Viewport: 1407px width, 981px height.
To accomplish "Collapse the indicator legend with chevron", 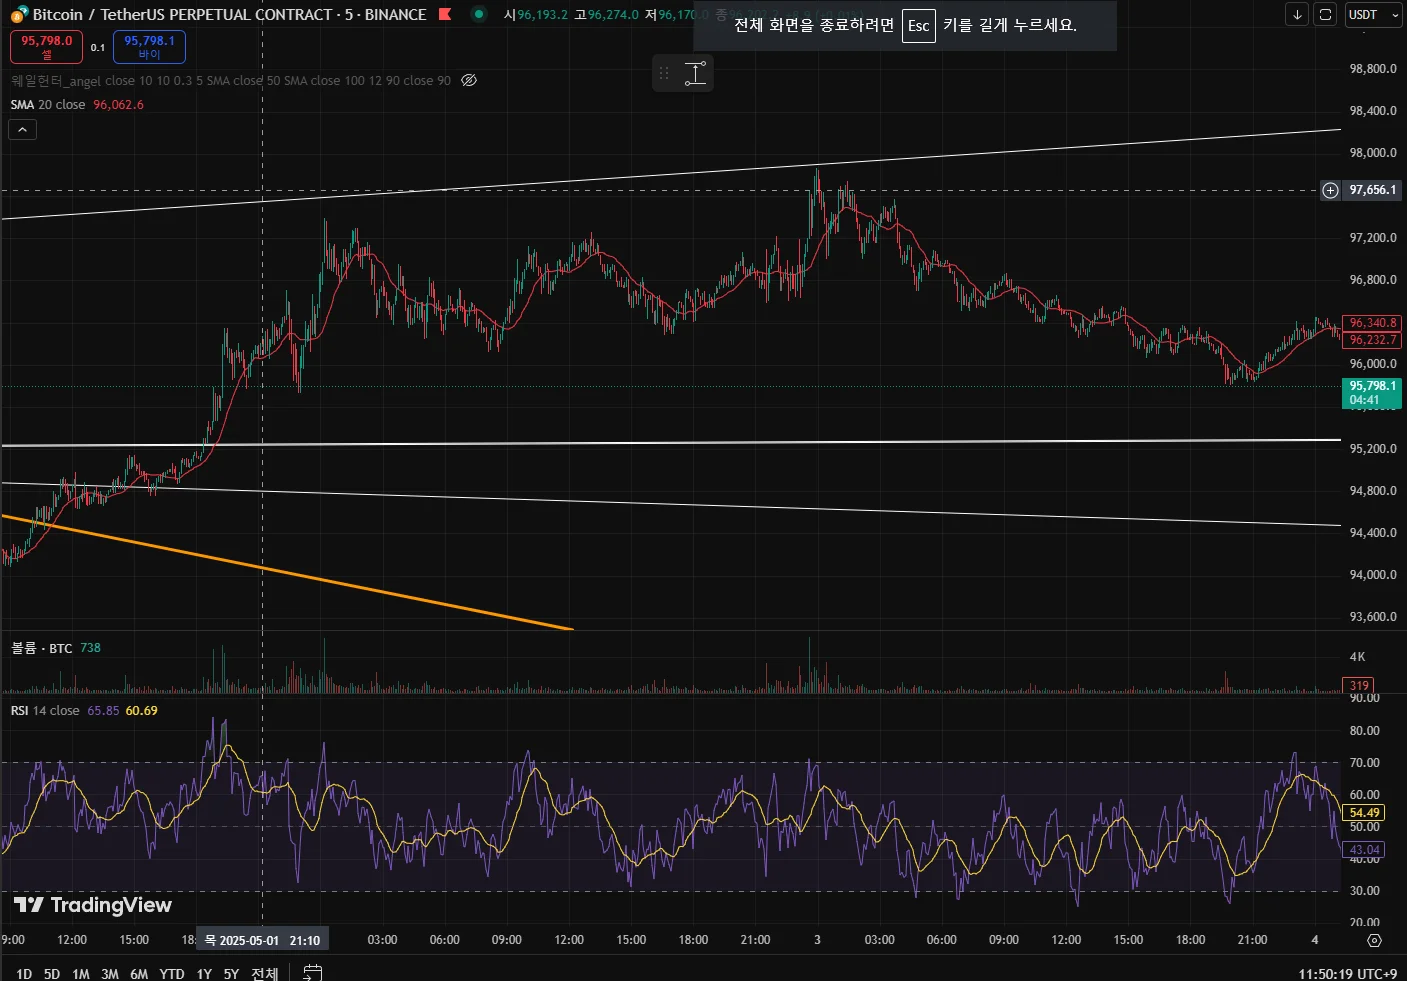I will 22,129.
